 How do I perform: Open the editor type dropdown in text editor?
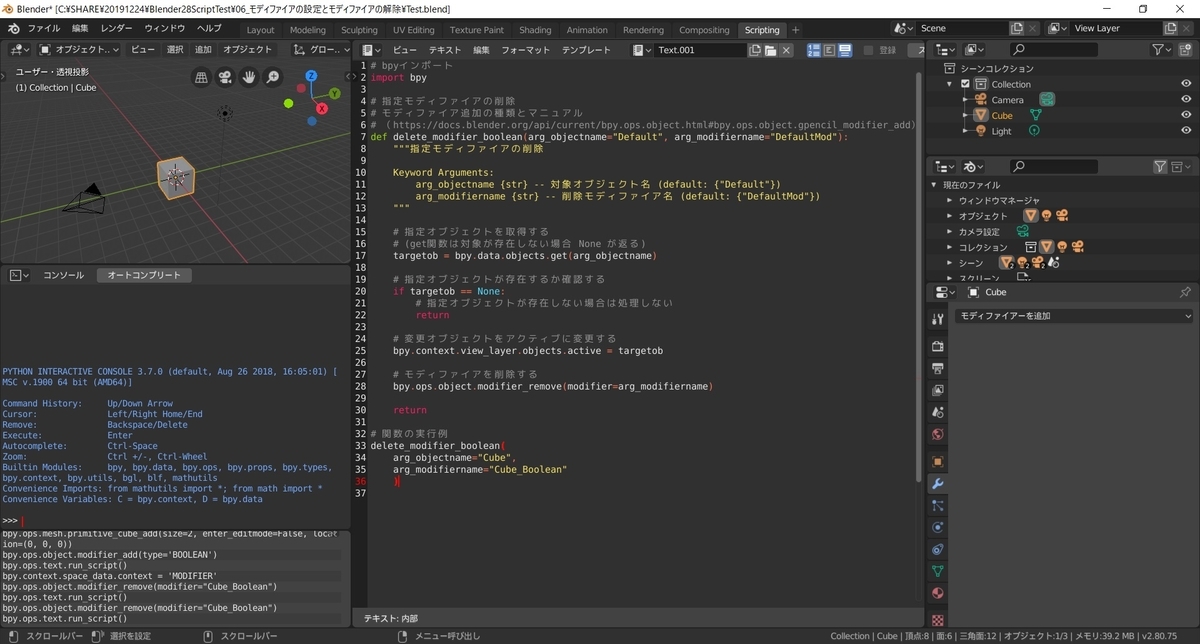tap(371, 49)
